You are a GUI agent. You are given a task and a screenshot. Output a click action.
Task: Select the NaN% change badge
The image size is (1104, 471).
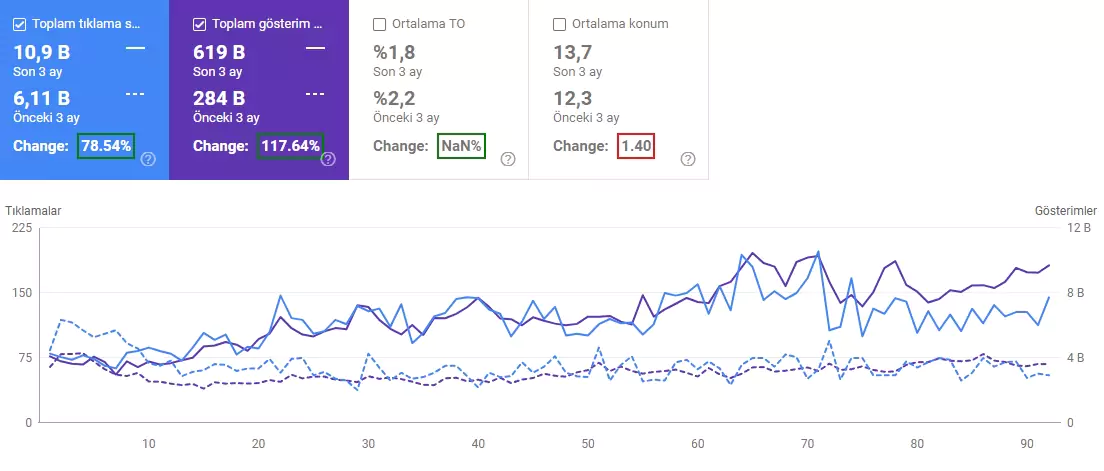[461, 146]
